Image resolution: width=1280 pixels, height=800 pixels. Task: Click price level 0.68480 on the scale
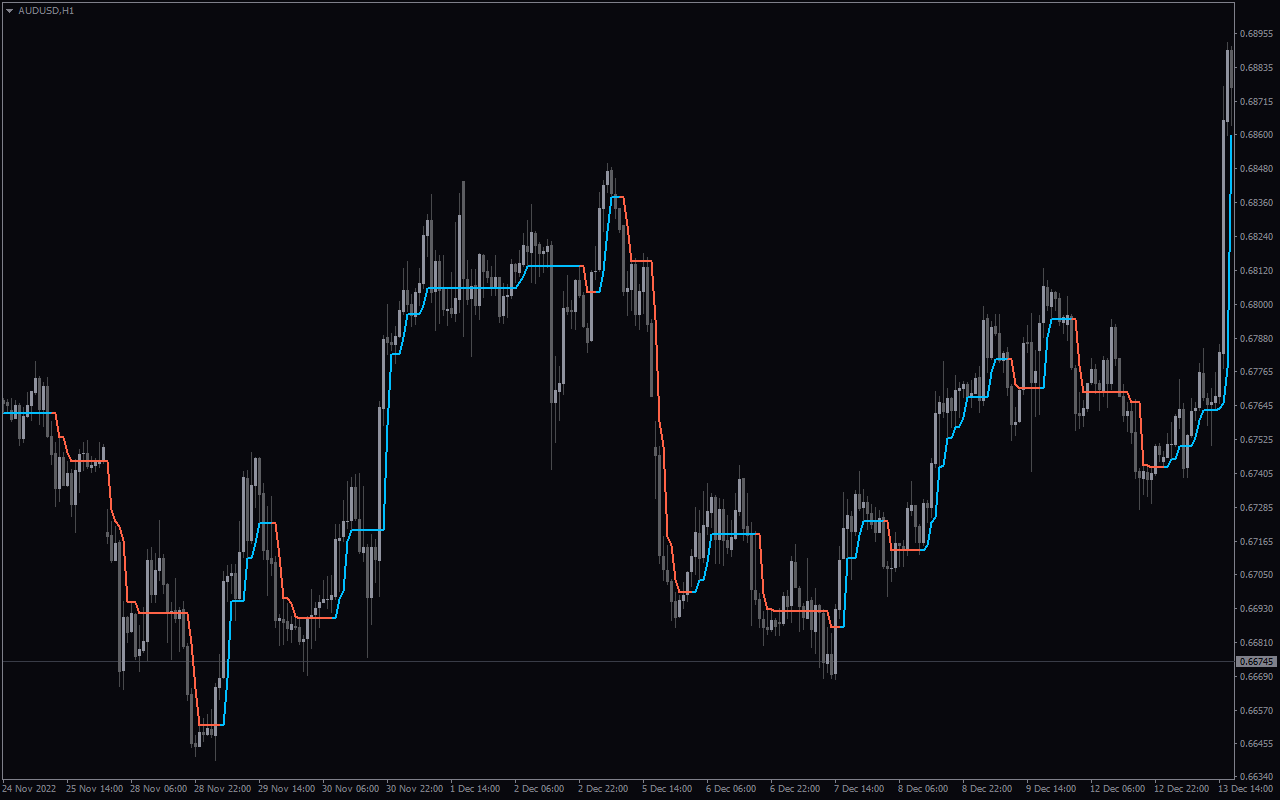(x=1258, y=169)
